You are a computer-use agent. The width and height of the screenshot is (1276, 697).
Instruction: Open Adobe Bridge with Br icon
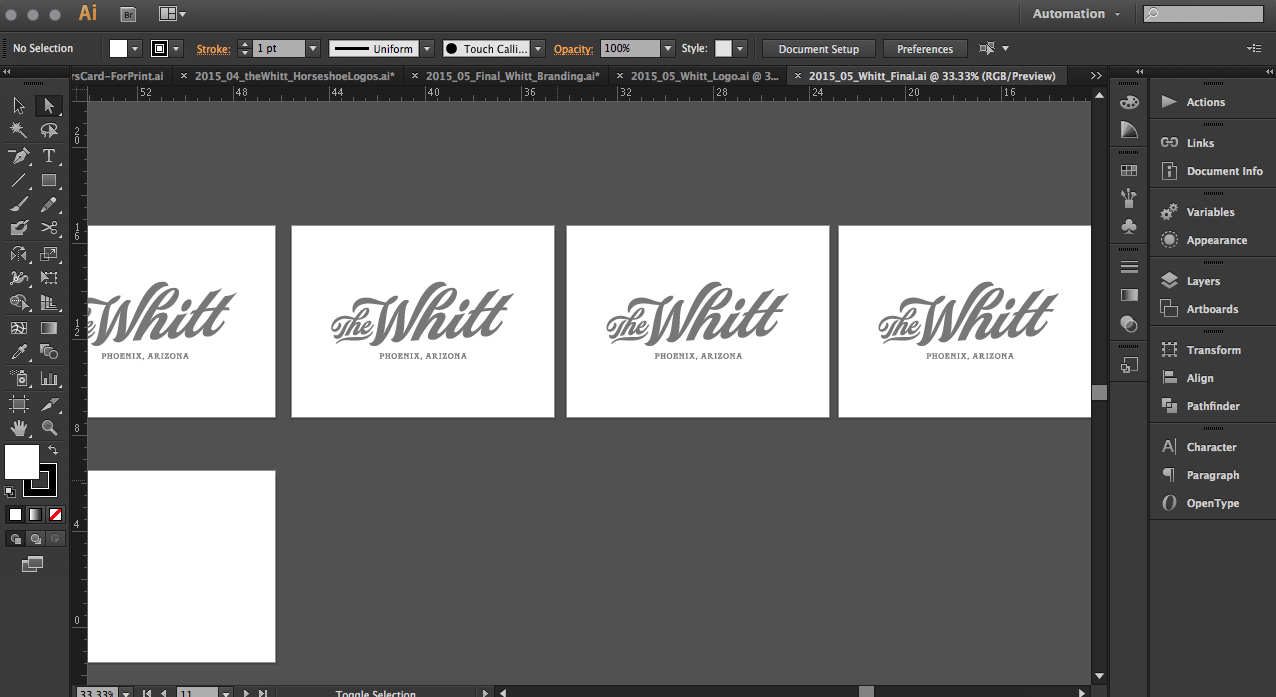[128, 14]
